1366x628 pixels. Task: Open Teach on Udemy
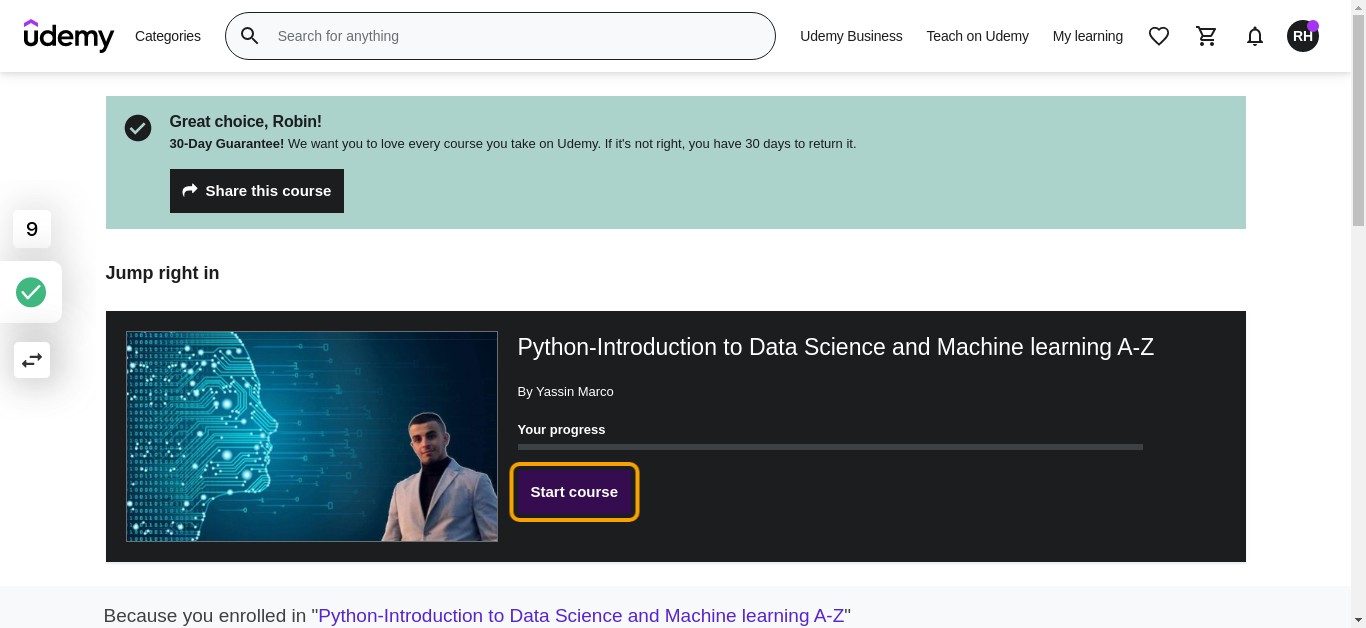[977, 36]
